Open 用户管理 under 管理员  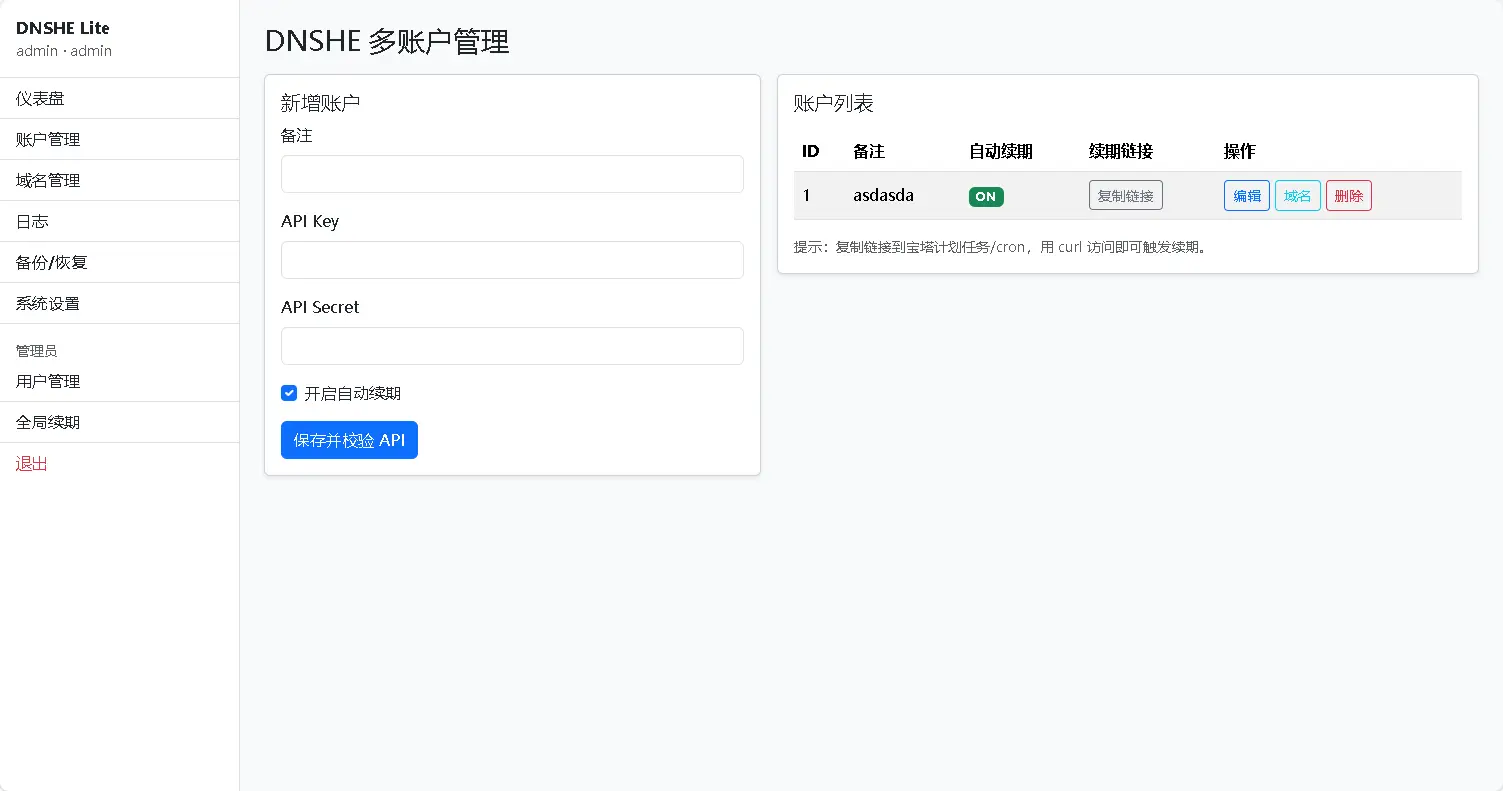coord(48,381)
